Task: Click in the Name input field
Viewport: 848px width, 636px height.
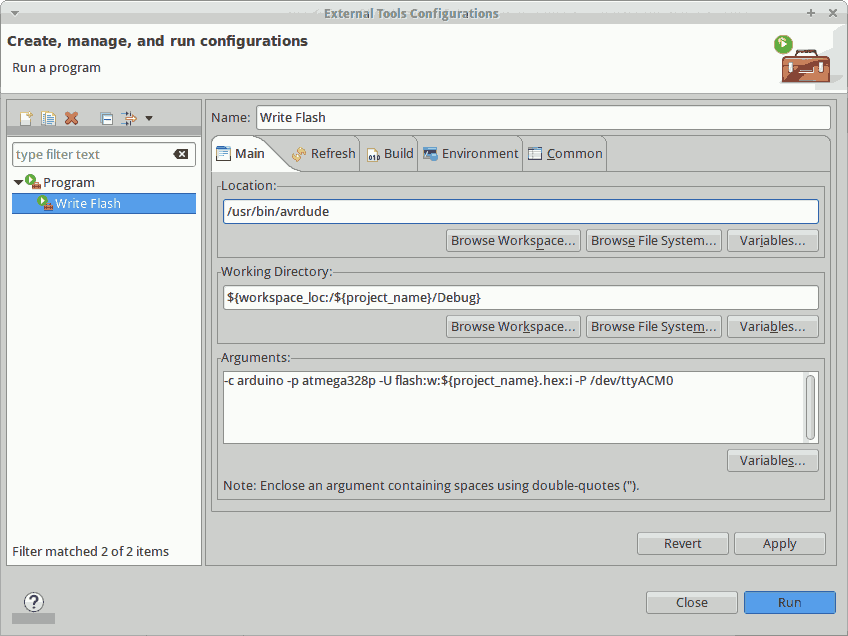Action: [x=542, y=117]
